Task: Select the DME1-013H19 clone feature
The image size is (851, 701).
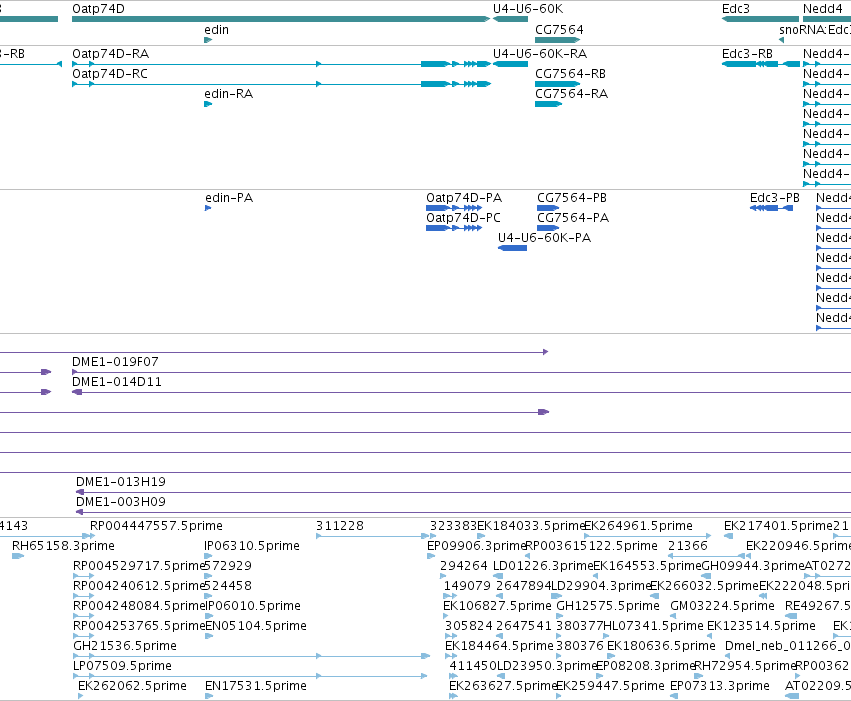Action: click(463, 492)
